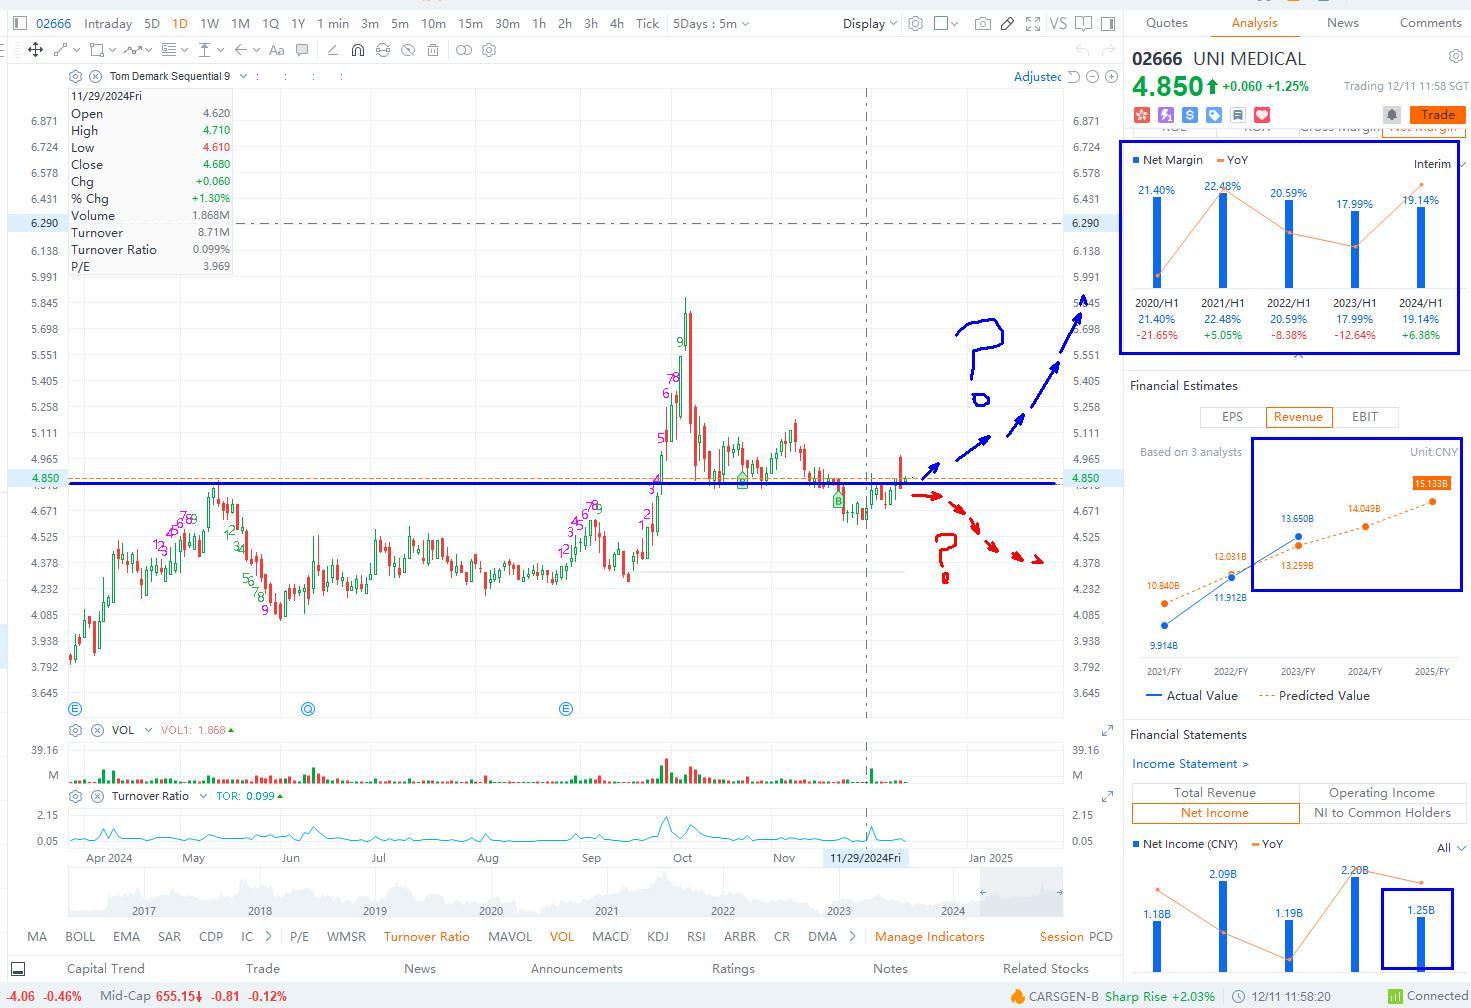Select the polyline wave drawing tool

(131, 50)
